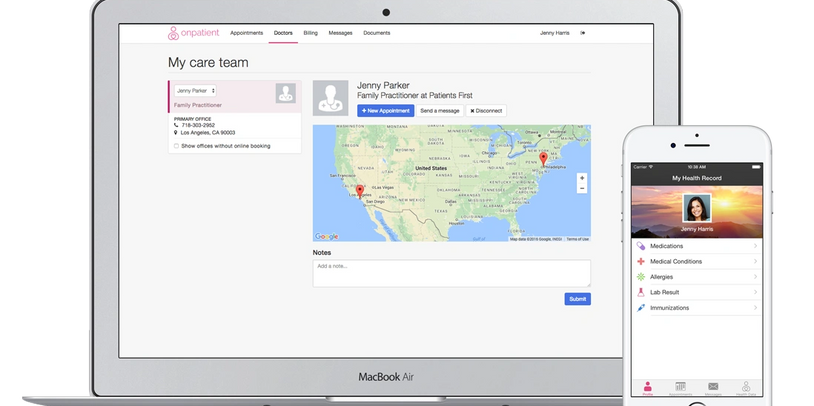Viewport: 814px width, 406px height.
Task: Click the New Appointment button
Action: tap(385, 110)
